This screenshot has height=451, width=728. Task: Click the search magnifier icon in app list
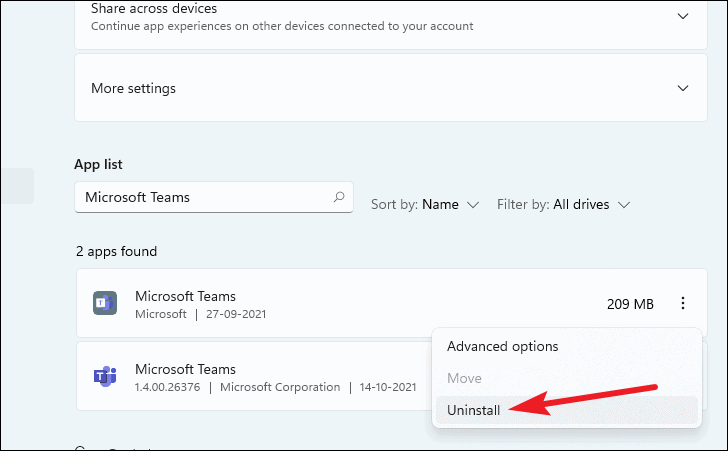pyautogui.click(x=339, y=197)
